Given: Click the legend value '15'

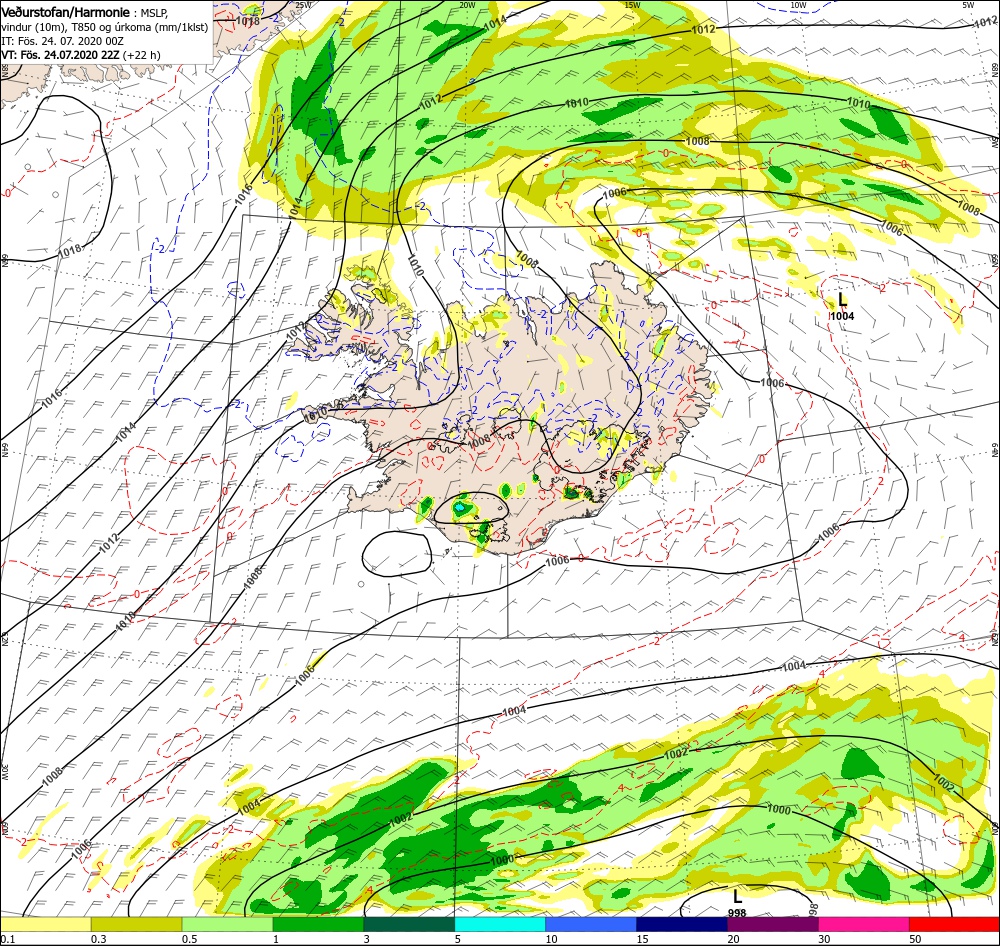Looking at the screenshot, I should 642,939.
